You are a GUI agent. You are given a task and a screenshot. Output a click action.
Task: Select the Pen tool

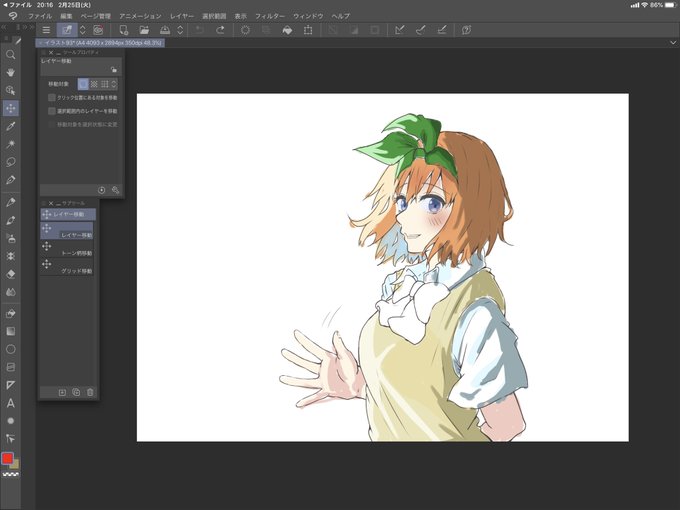11,202
